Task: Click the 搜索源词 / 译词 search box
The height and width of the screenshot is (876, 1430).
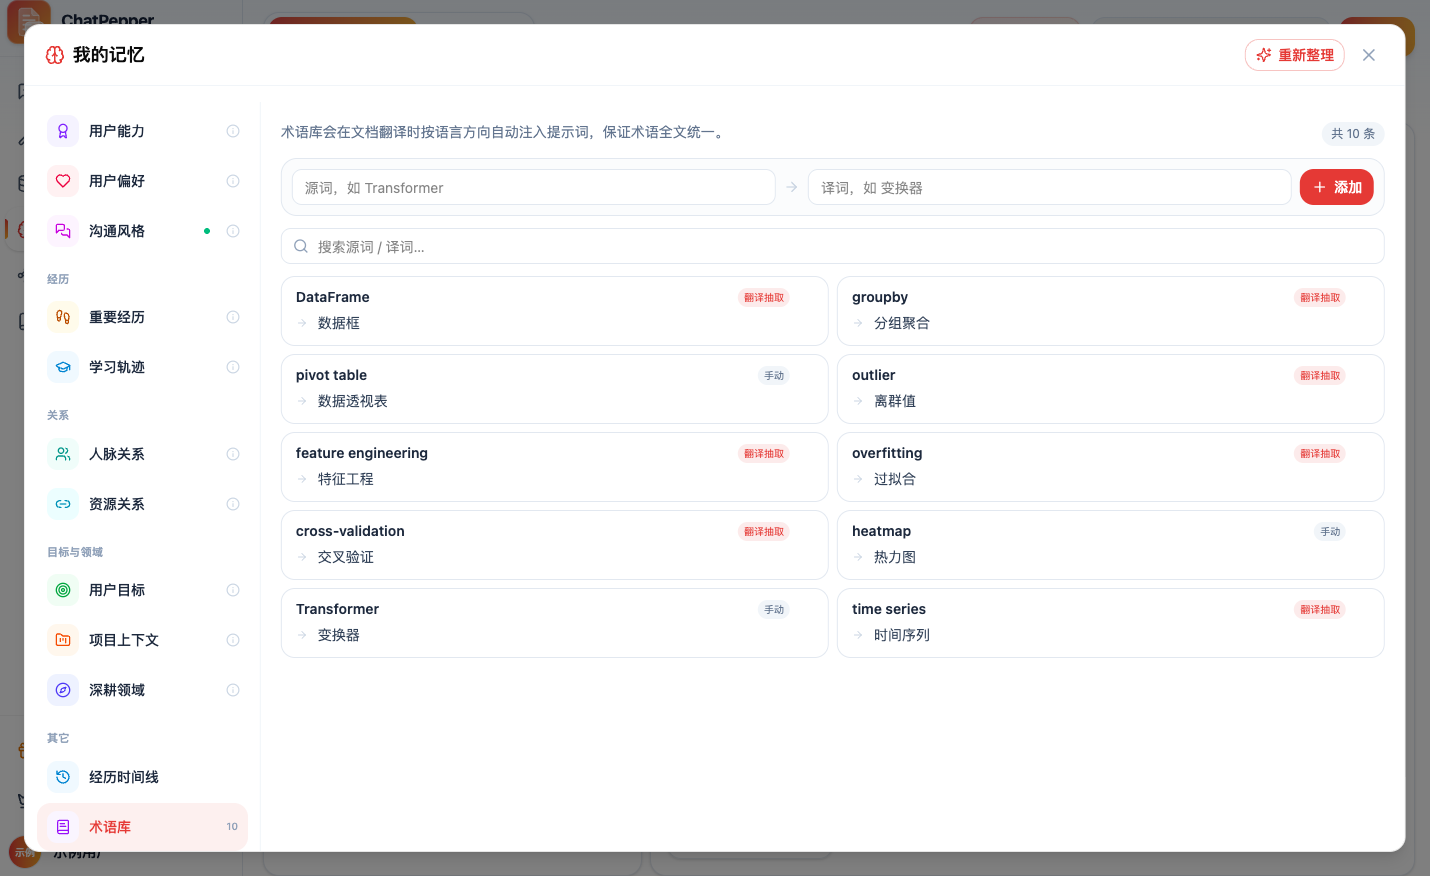Action: [x=833, y=246]
